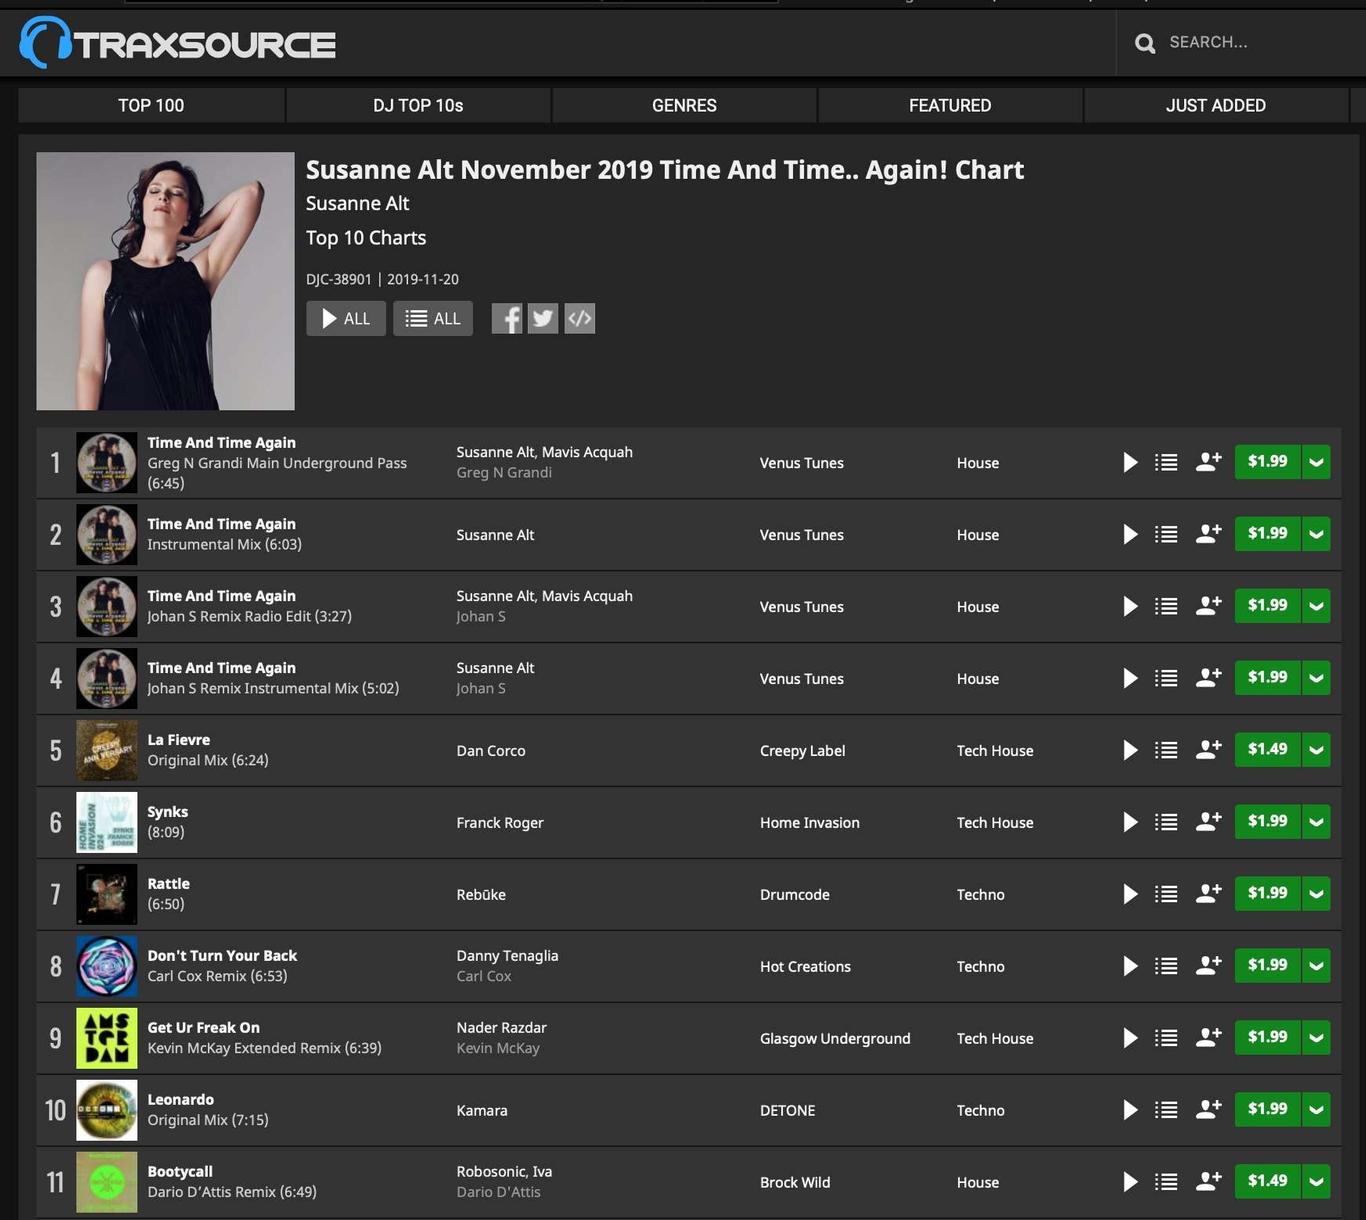Screen dimensions: 1366x1220
Task: Open Get Ur Freak On Amsterdam cover art
Action: [107, 1038]
